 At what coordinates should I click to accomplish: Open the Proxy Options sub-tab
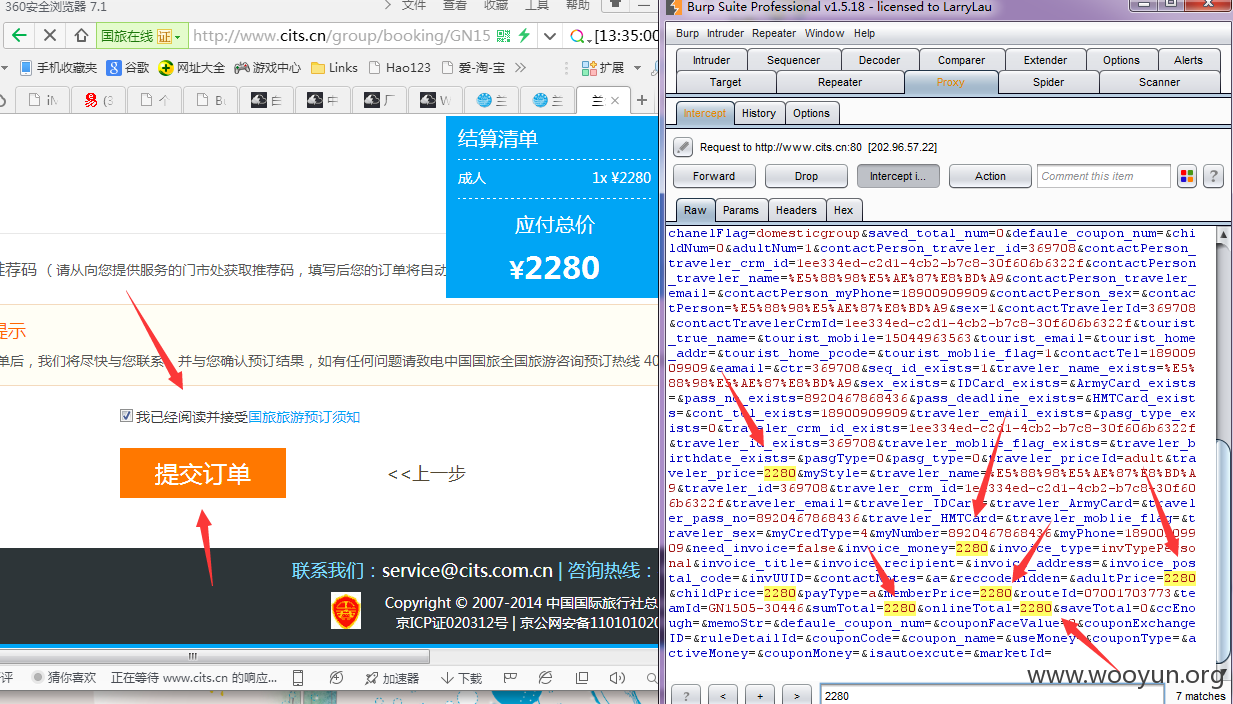811,113
